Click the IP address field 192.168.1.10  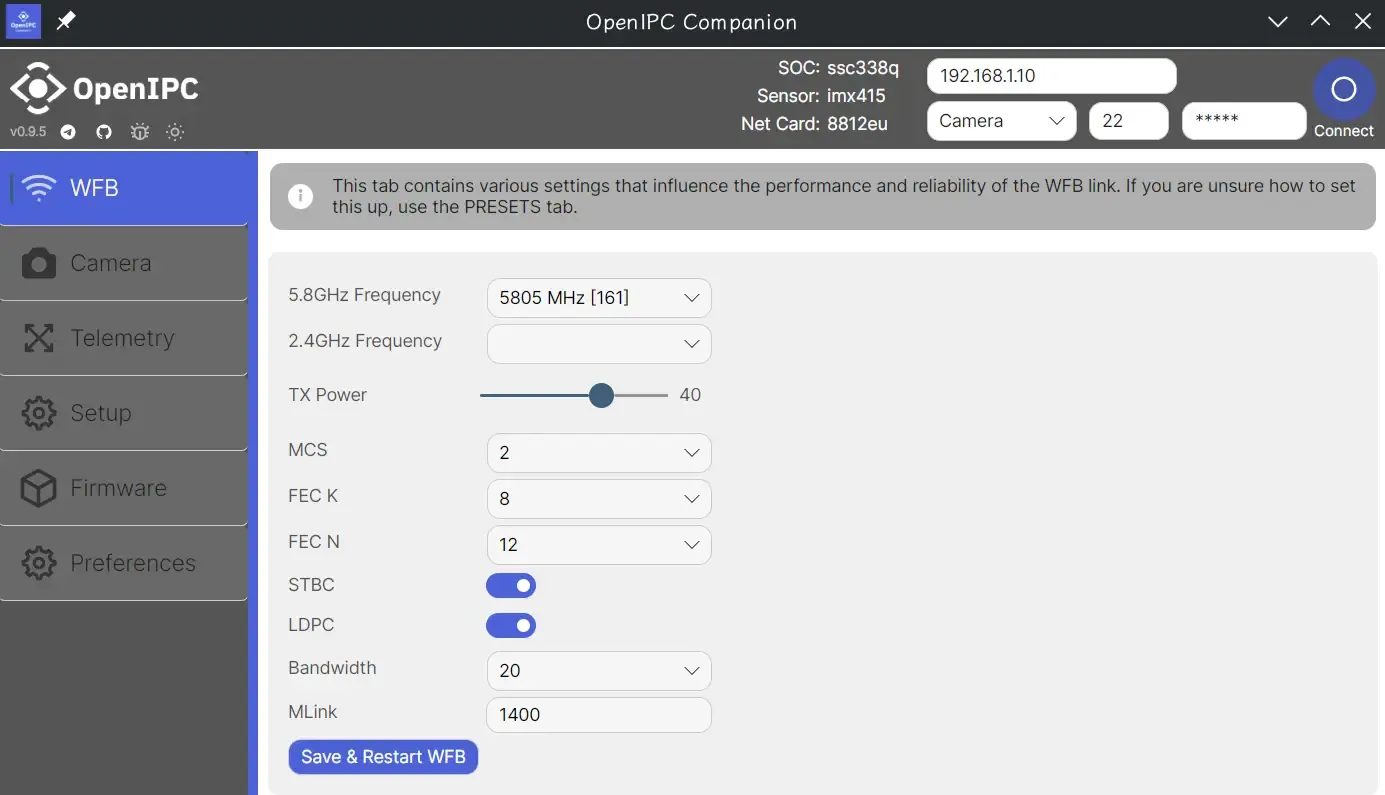click(1052, 76)
